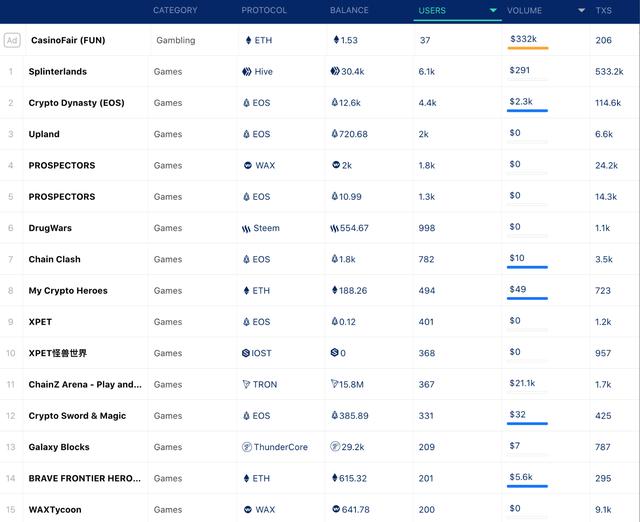Click the ETH protocol icon for My Crypto Heroes
Viewport: 640px width, 522px height.
pyautogui.click(x=246, y=291)
